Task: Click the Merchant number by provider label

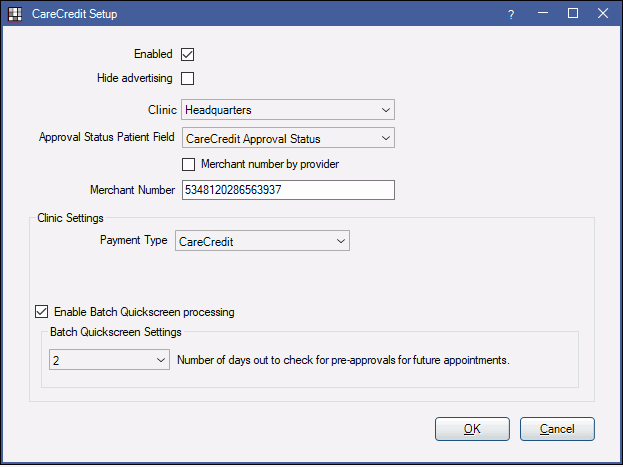Action: coord(270,164)
